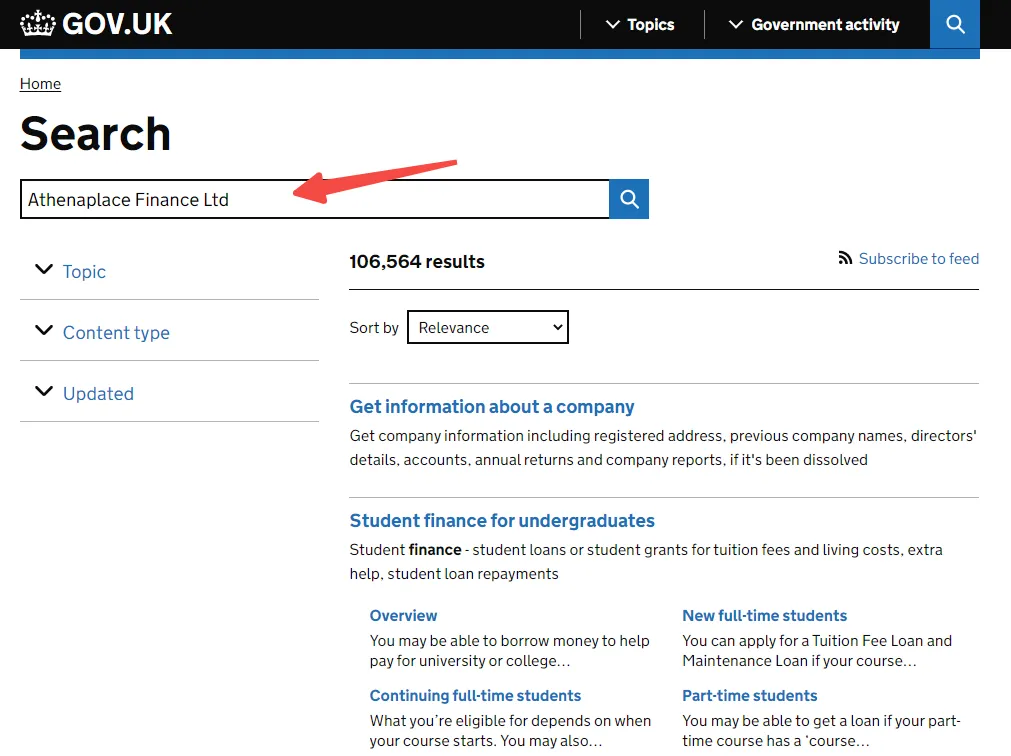Viewport: 1011px width, 756px height.
Task: Open Get information about a company
Action: coord(492,407)
